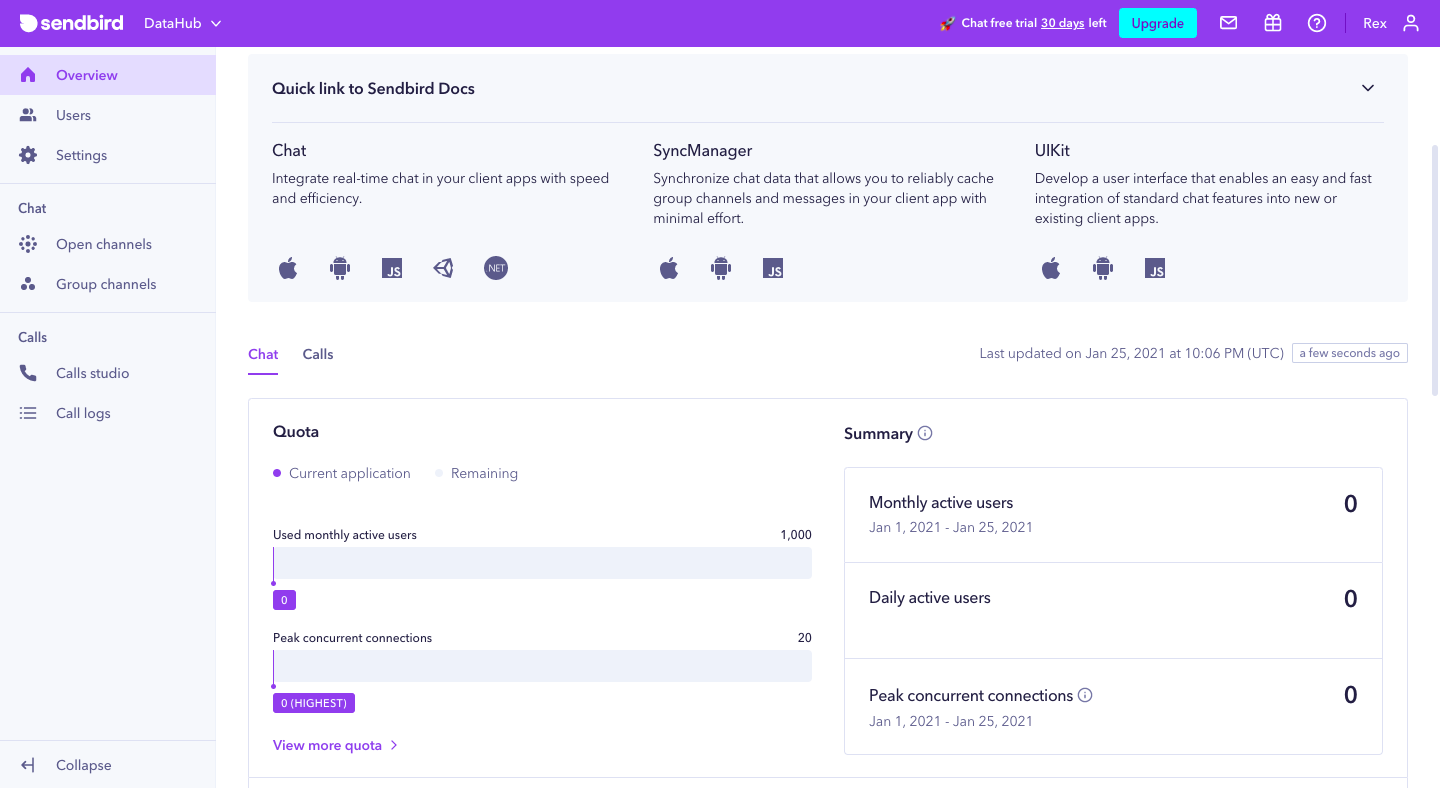Click the Group channels icon

click(x=28, y=284)
